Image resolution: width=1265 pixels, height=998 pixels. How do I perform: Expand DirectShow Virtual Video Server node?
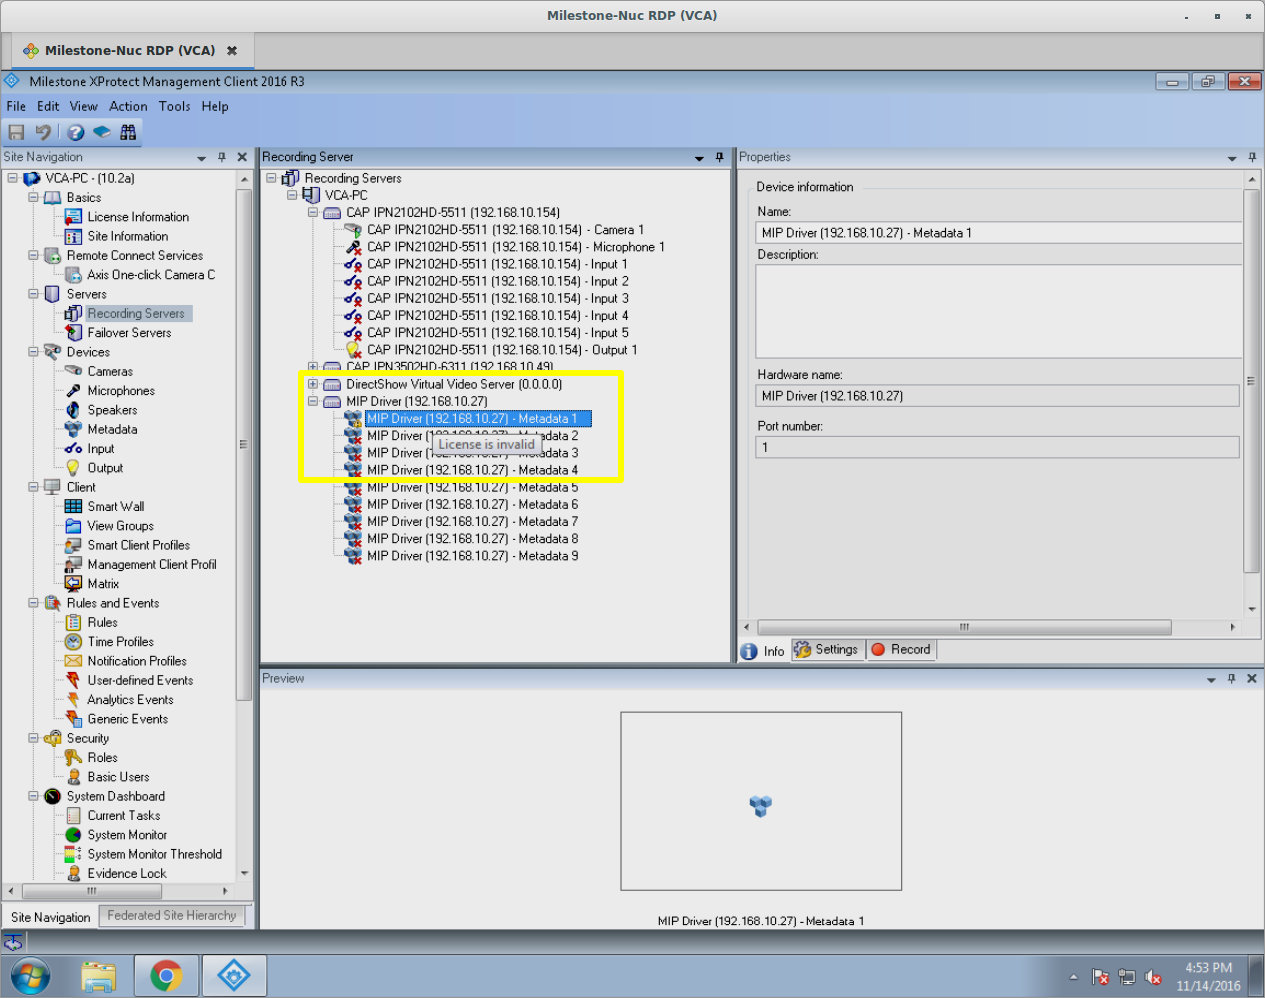(x=313, y=384)
